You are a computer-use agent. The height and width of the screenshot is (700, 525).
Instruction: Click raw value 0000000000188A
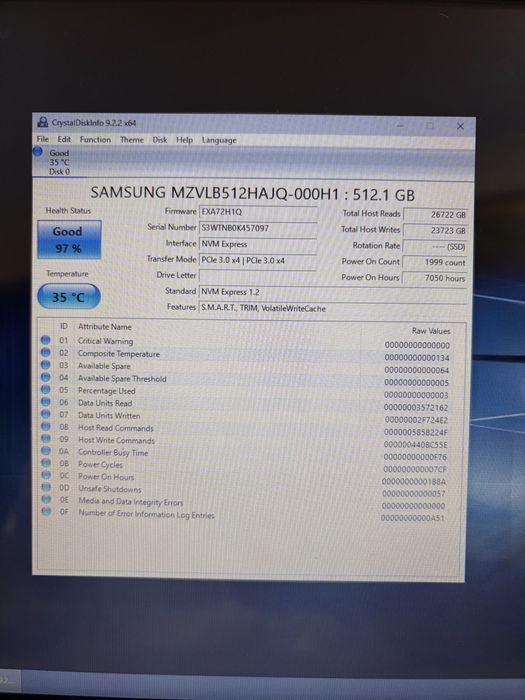click(x=414, y=481)
